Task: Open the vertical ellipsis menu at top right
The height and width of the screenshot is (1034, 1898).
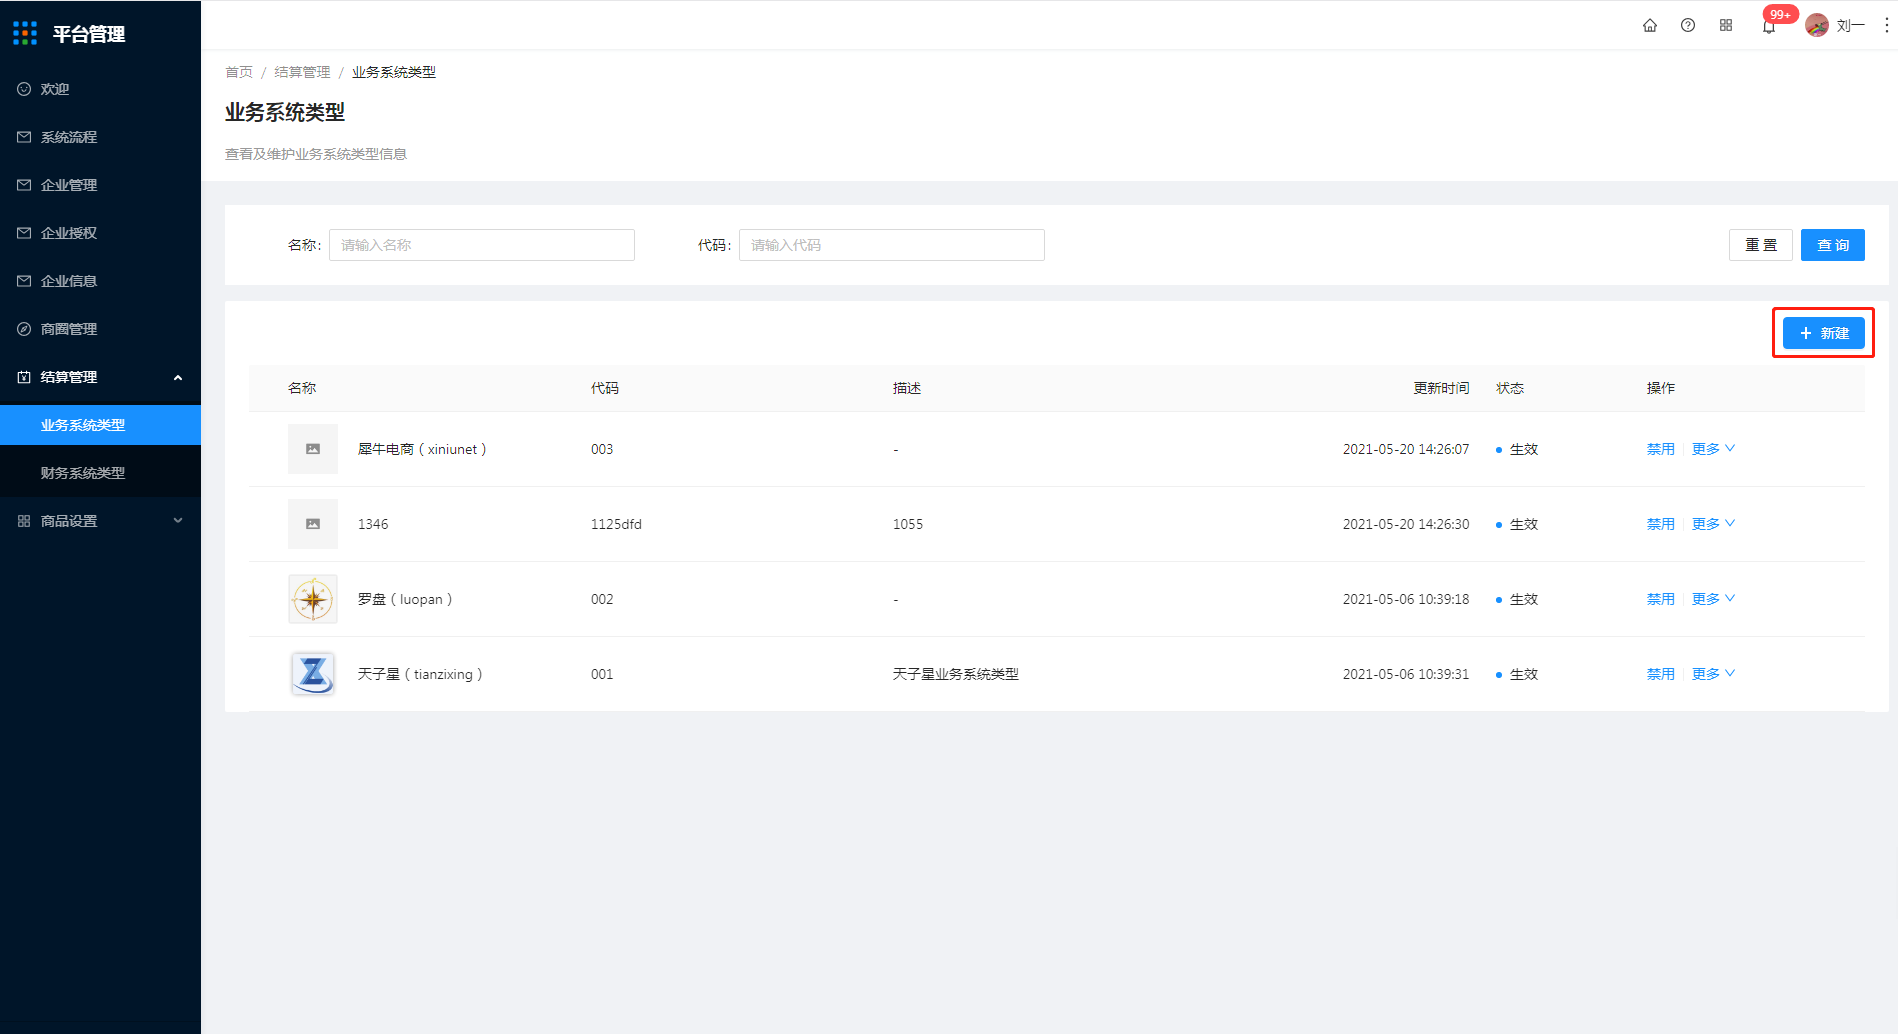Action: coord(1886,26)
